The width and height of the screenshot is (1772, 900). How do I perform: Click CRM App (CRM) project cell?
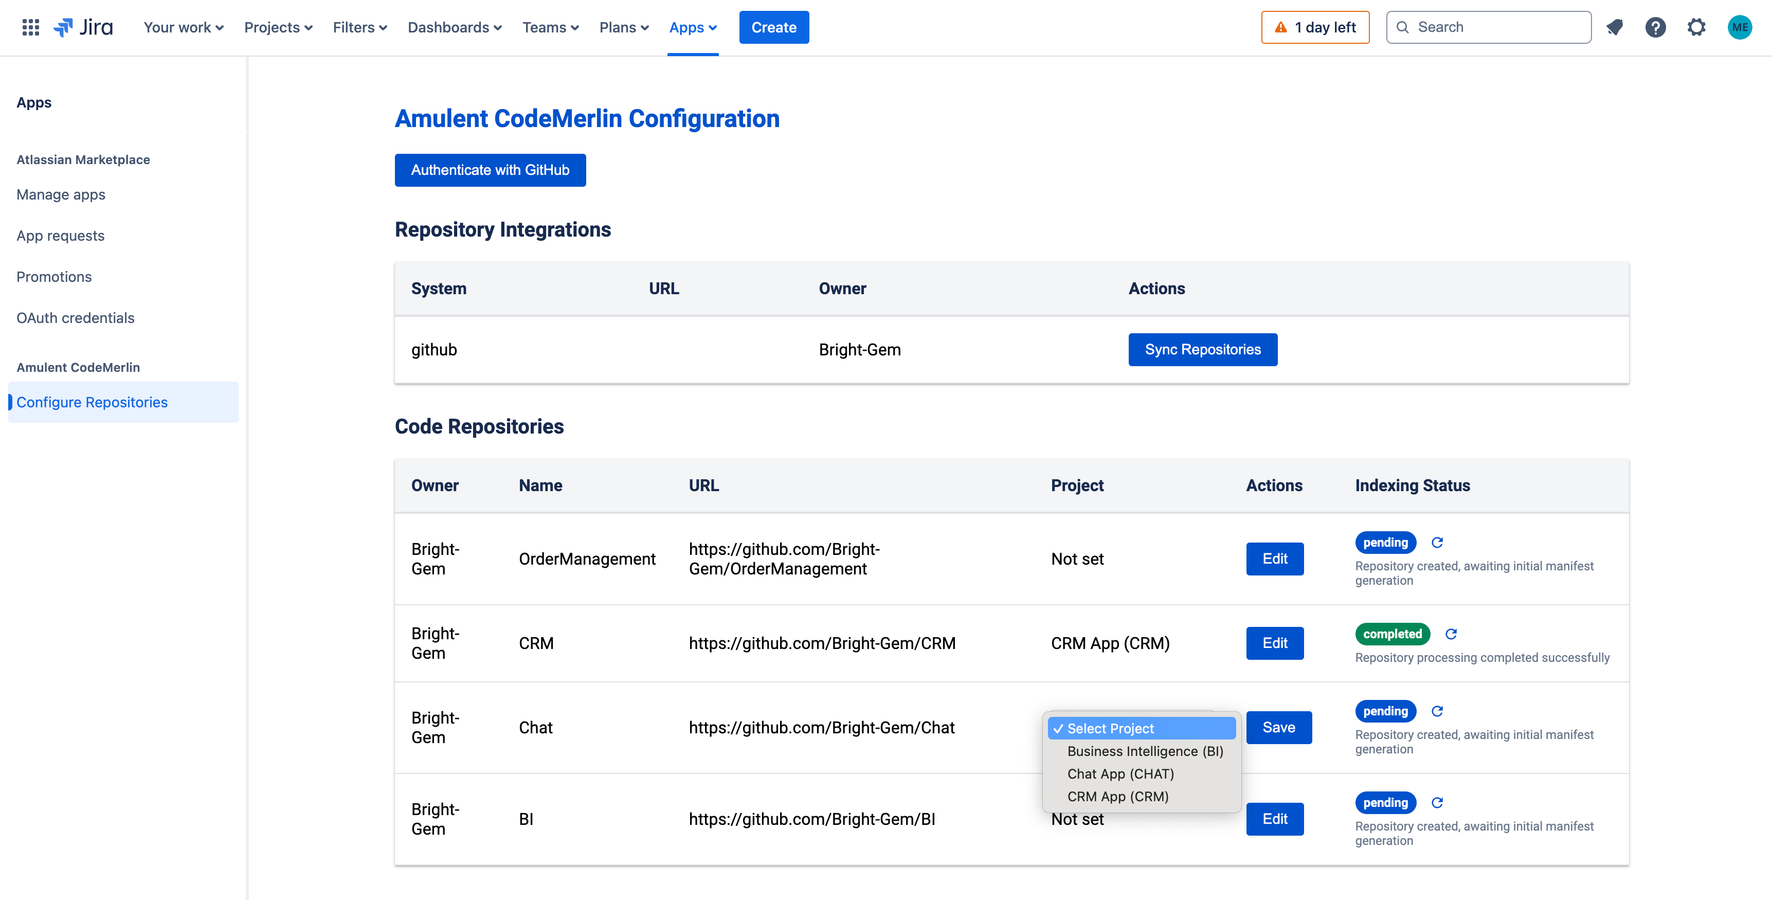(x=1110, y=643)
